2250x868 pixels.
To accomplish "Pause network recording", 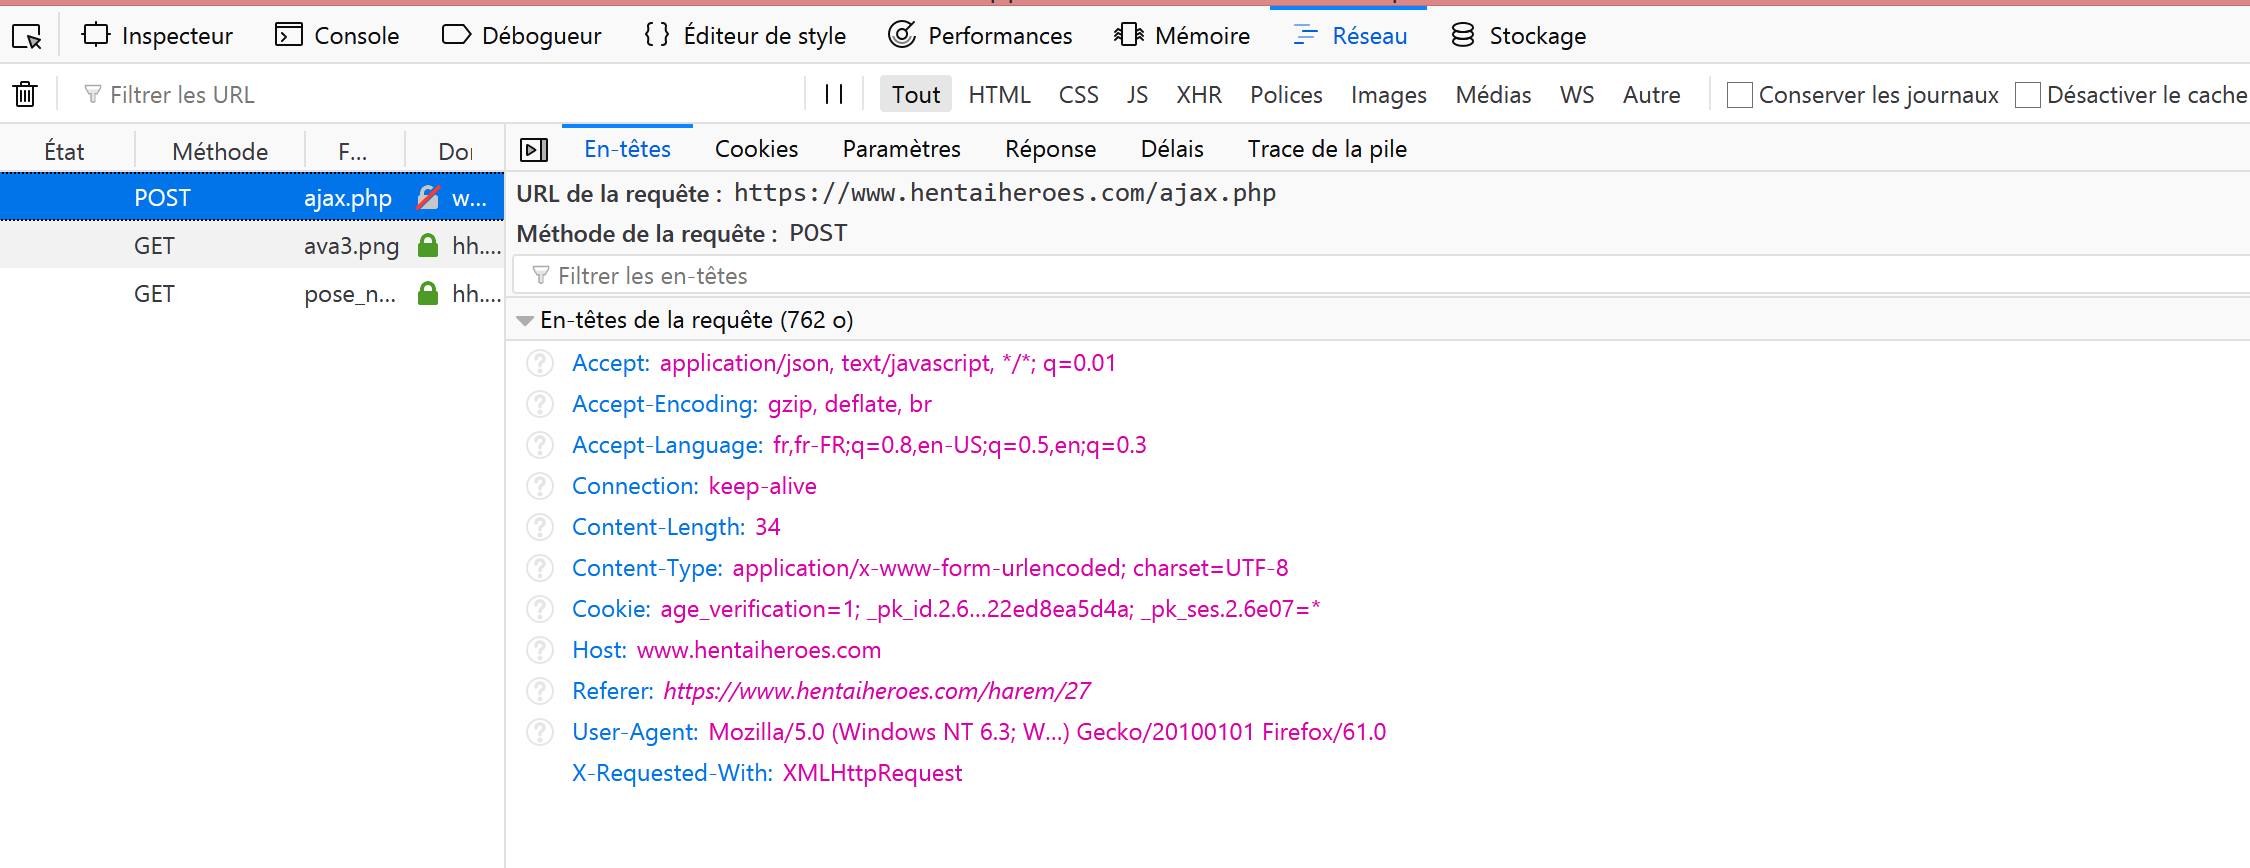I will pos(834,95).
